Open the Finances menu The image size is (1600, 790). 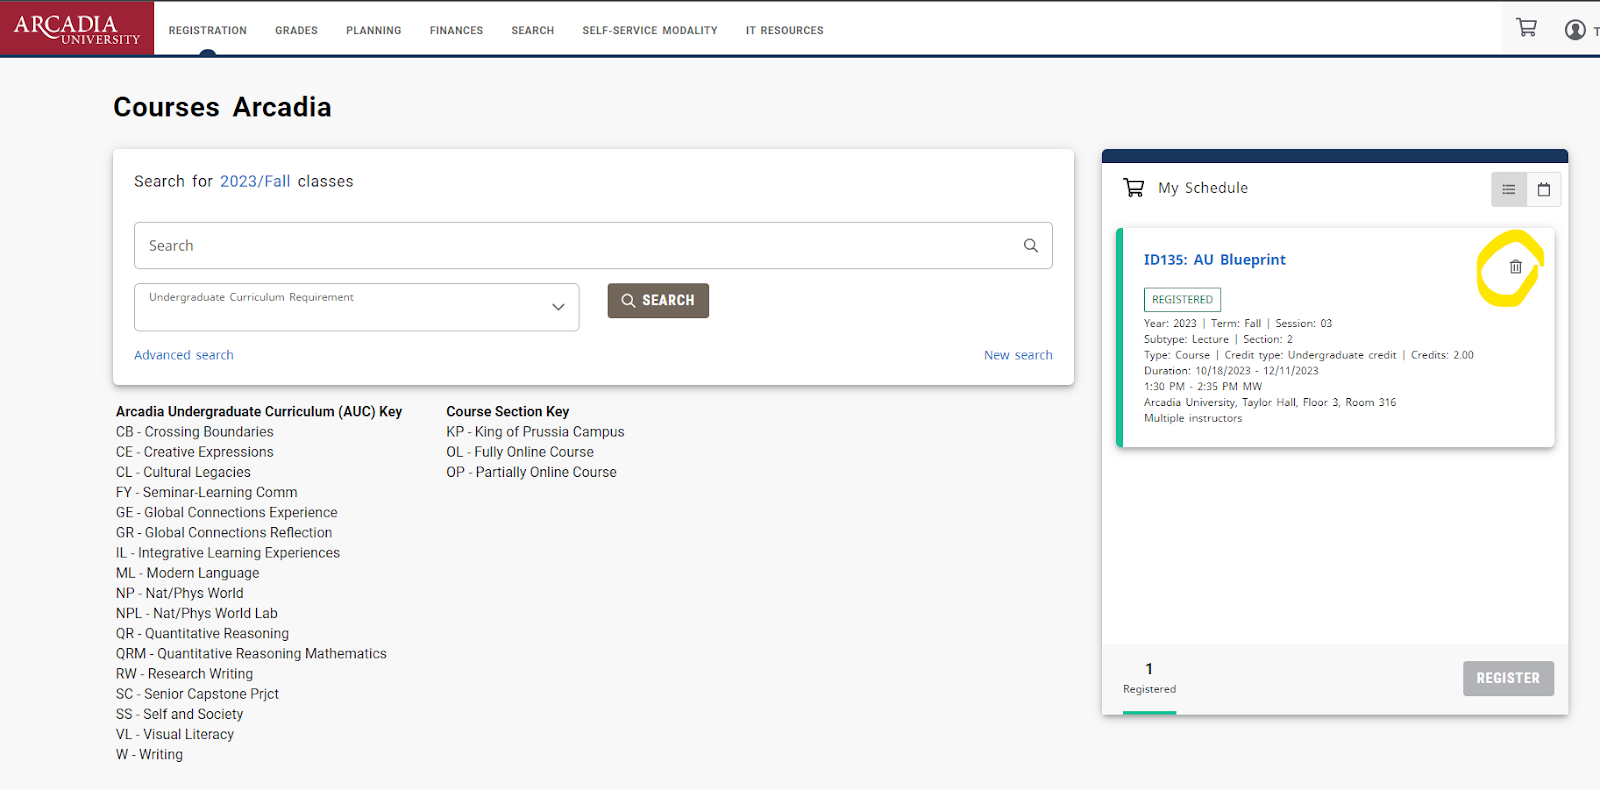456,31
